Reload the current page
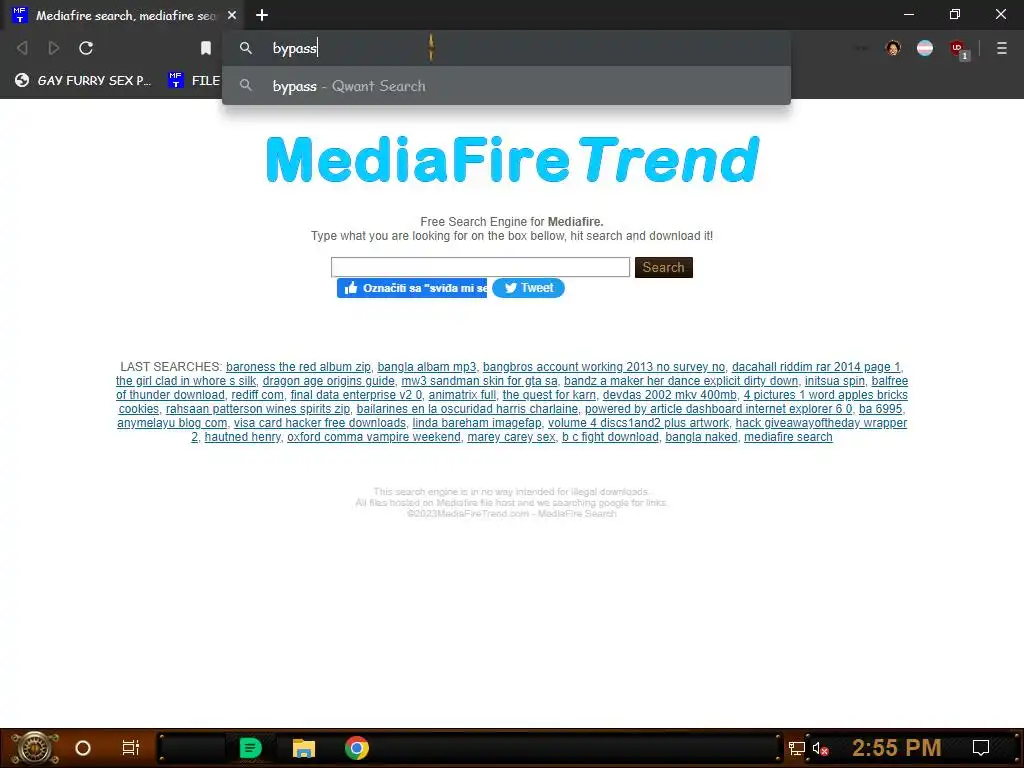Image resolution: width=1024 pixels, height=768 pixels. [x=86, y=48]
